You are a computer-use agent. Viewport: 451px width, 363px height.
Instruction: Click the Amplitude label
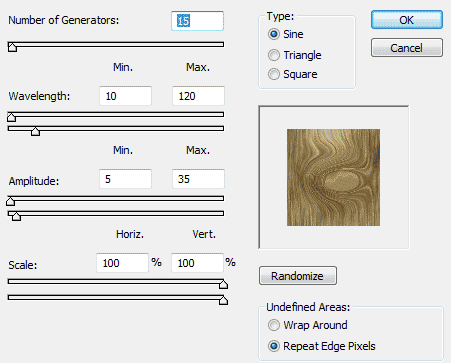click(x=34, y=181)
